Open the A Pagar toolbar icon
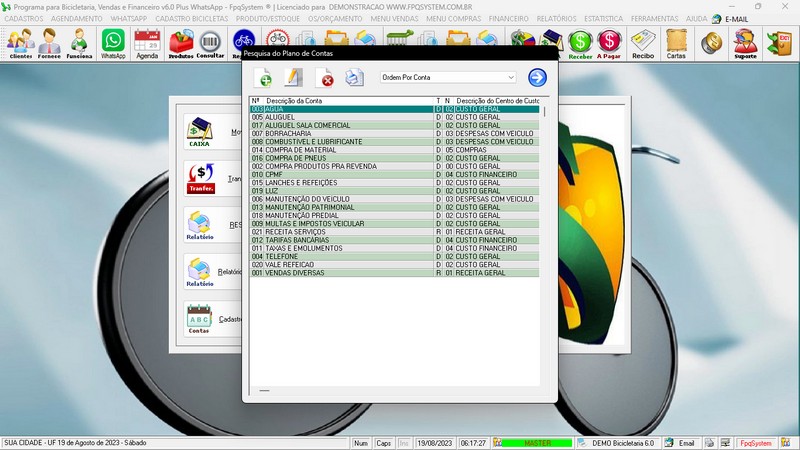 [x=609, y=43]
